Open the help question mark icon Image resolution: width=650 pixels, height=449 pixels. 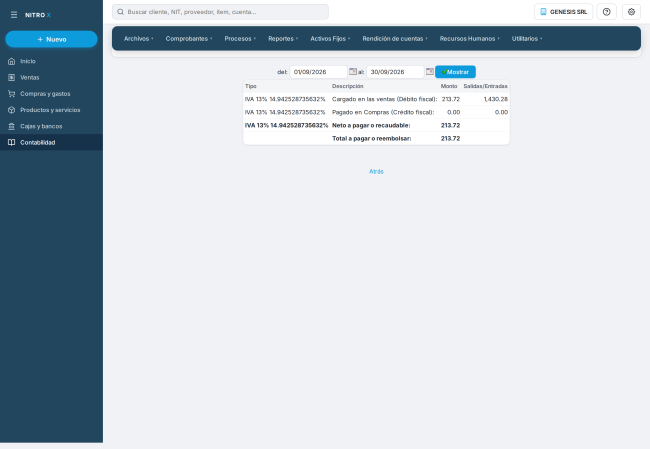pyautogui.click(x=606, y=12)
